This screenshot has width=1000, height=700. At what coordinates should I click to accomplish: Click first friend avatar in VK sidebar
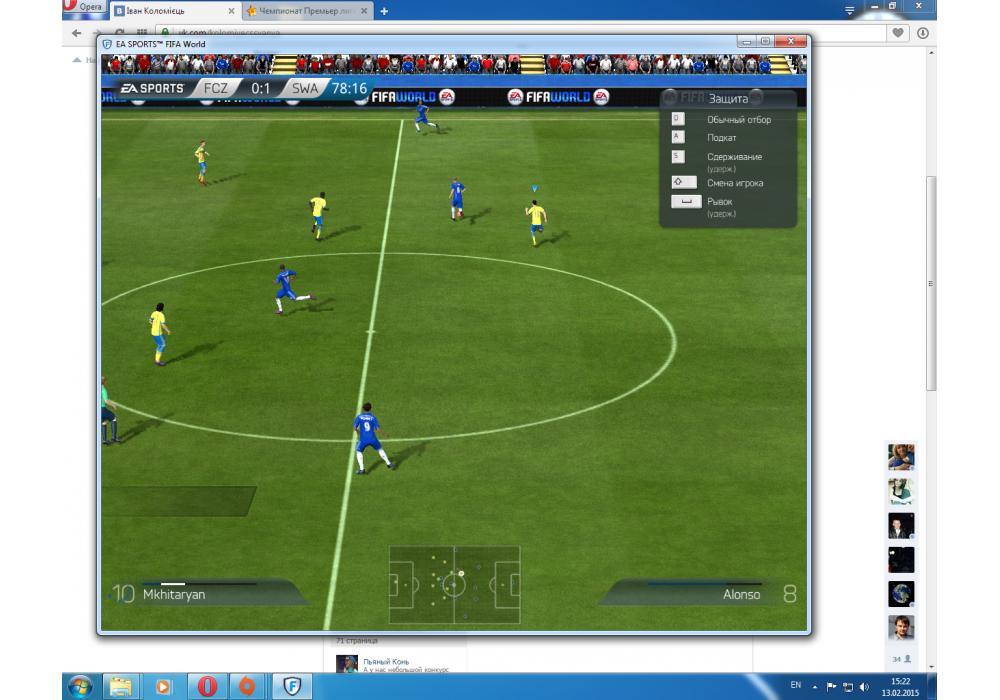click(901, 456)
